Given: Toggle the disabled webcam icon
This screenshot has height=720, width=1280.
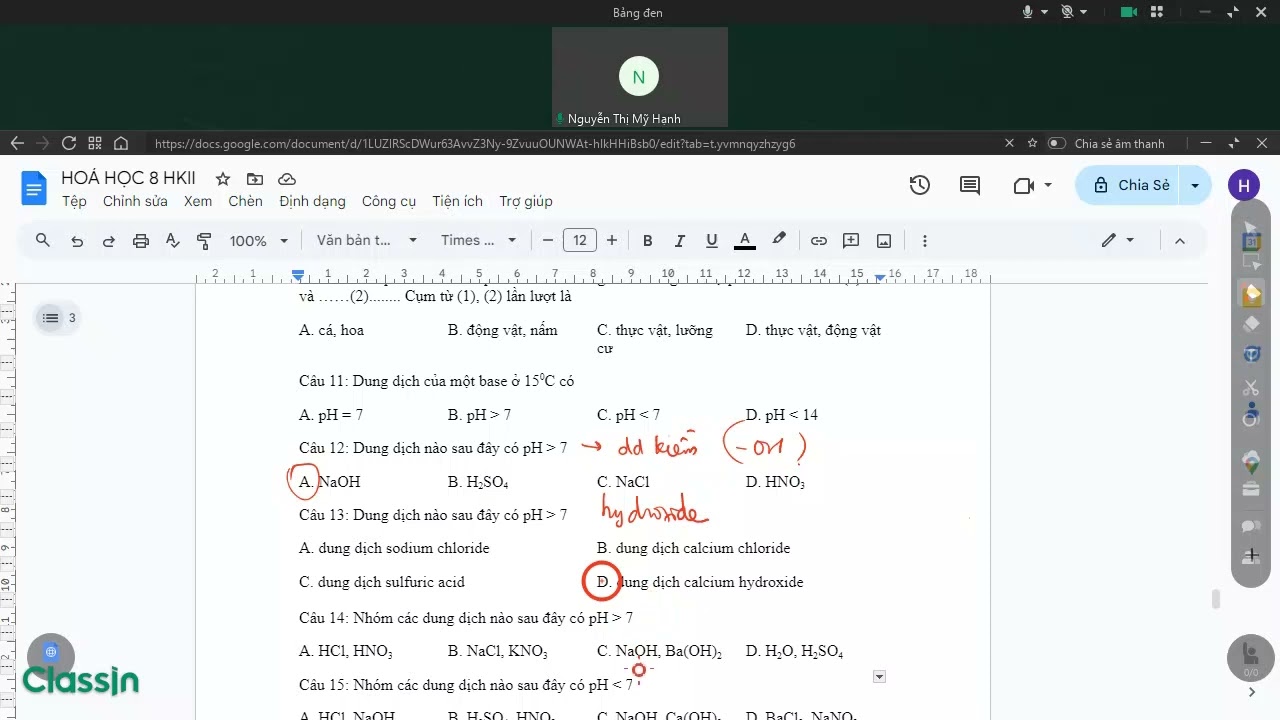Looking at the screenshot, I should tap(1067, 12).
